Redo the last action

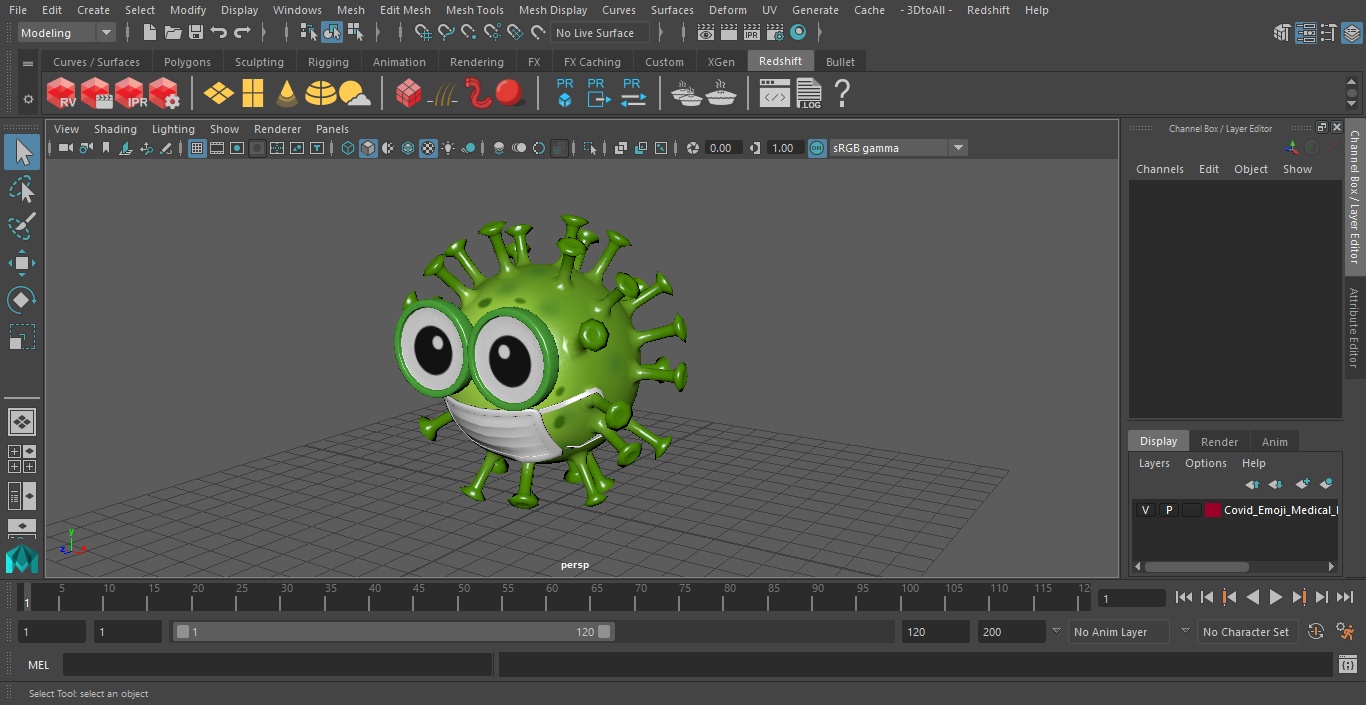242,33
